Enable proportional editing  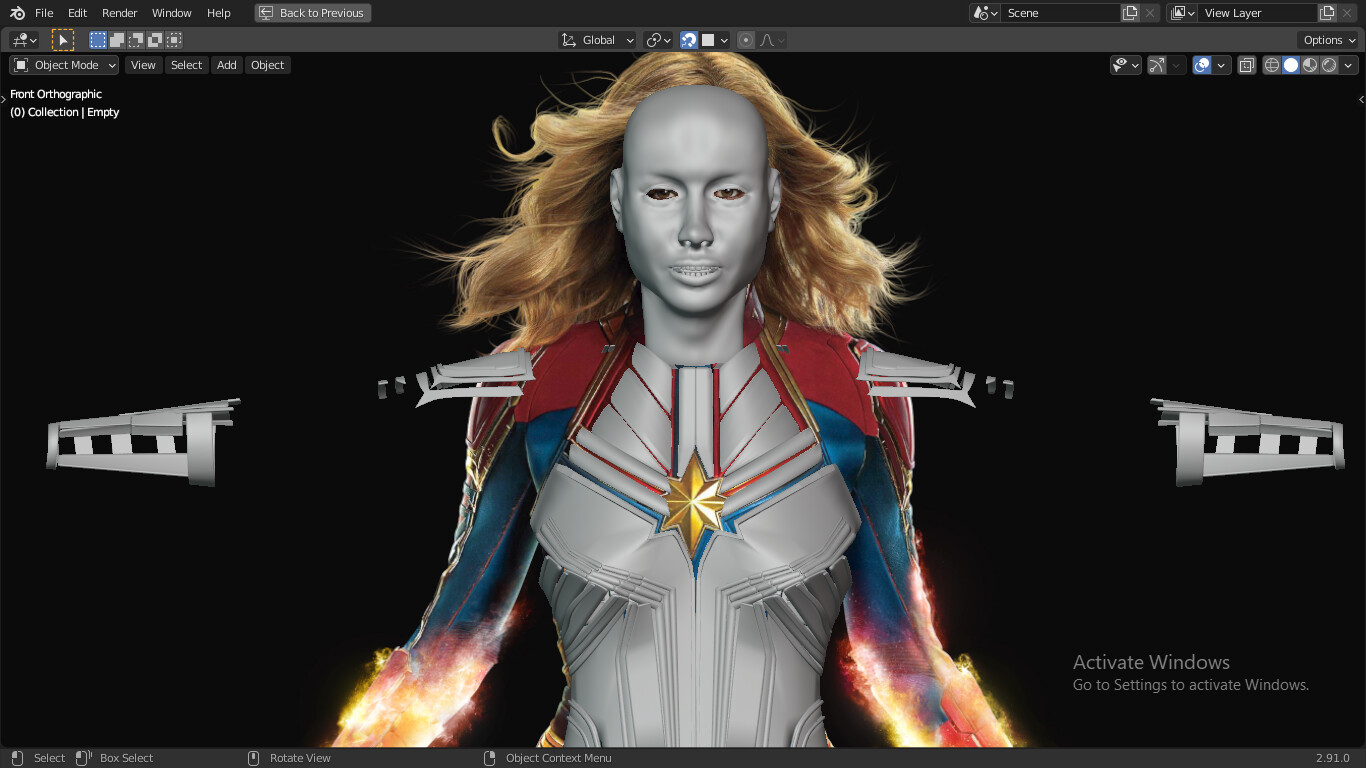[x=745, y=39]
